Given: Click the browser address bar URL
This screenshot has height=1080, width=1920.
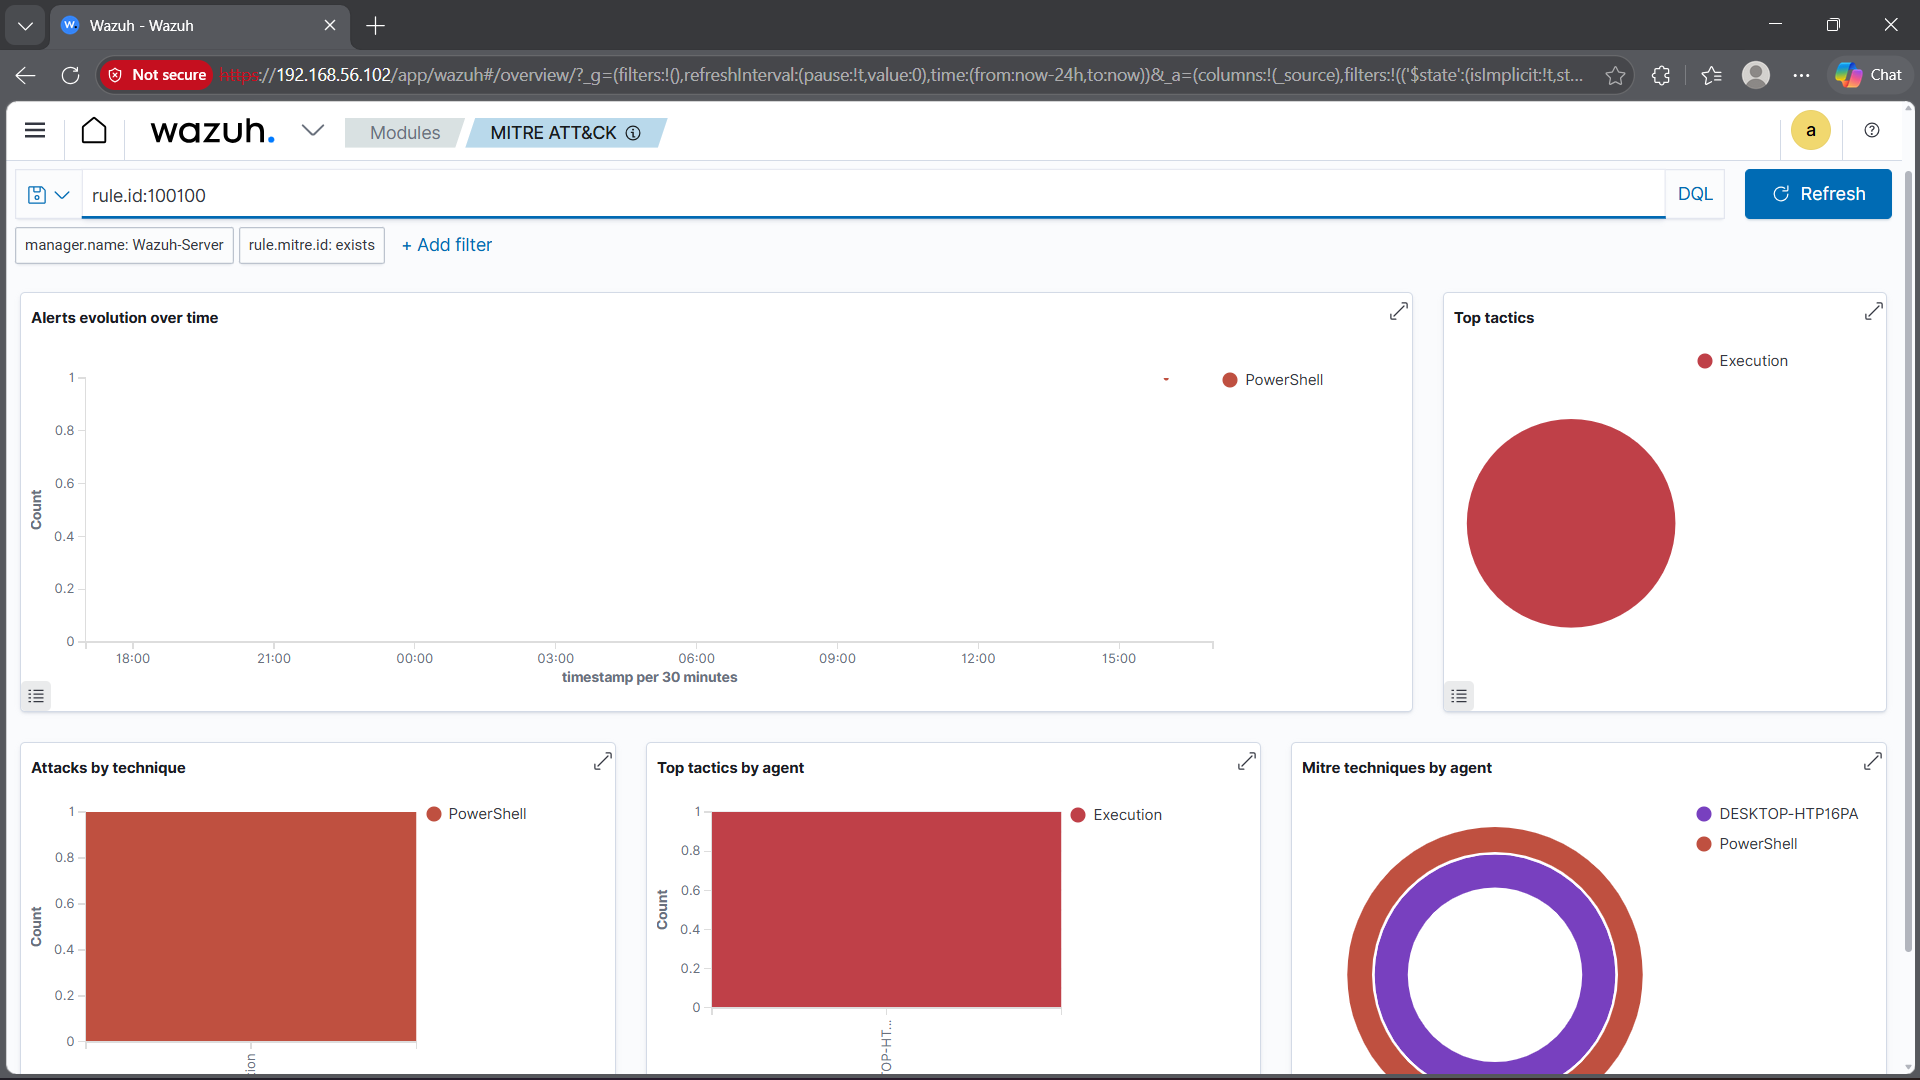Looking at the screenshot, I should tap(900, 75).
